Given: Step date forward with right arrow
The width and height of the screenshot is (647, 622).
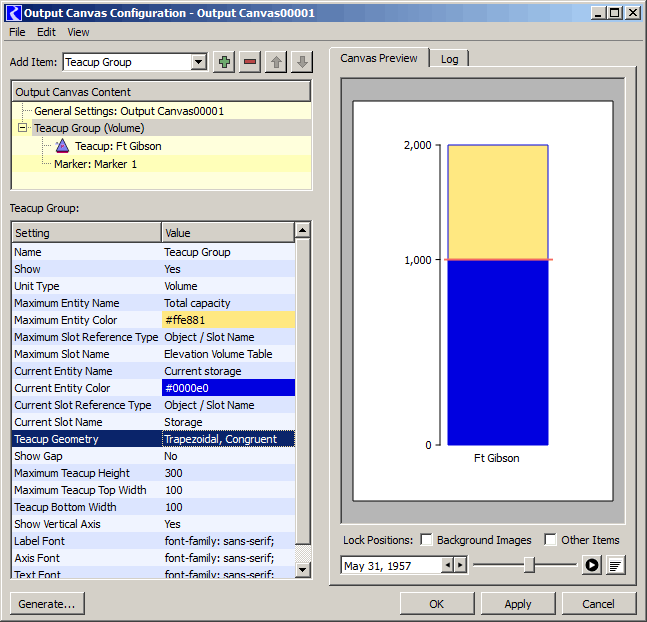Looking at the screenshot, I should (460, 565).
